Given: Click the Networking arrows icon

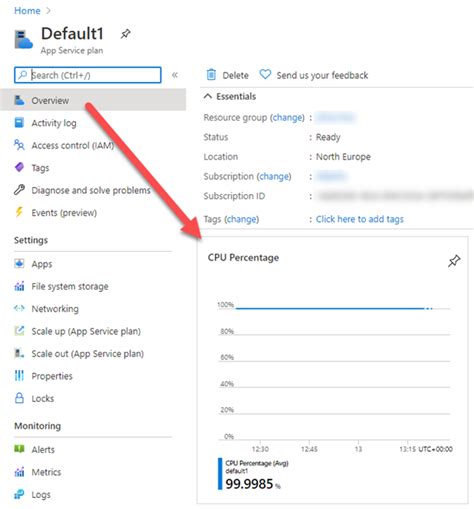Looking at the screenshot, I should coord(19,308).
